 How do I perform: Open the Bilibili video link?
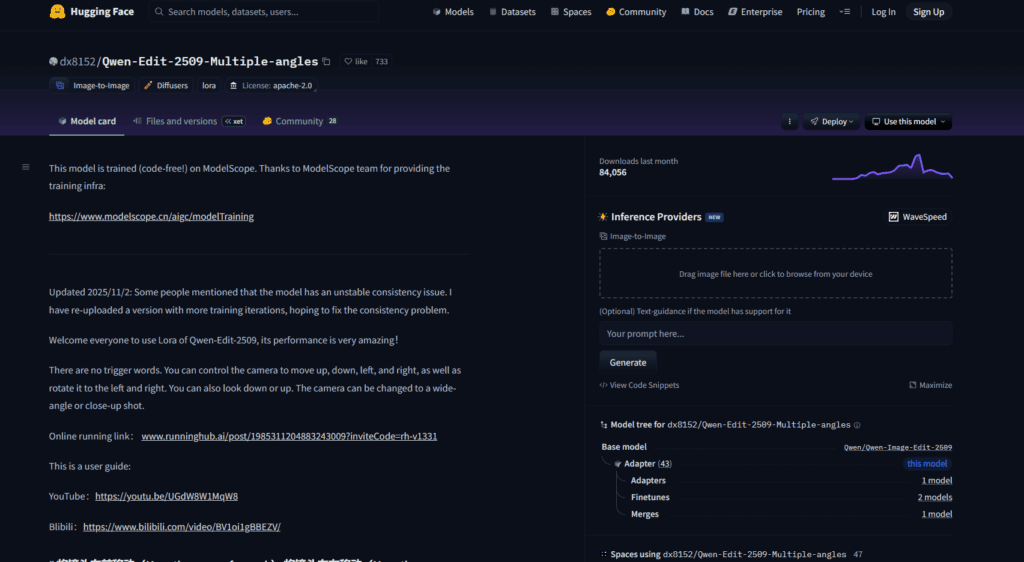pos(182,527)
